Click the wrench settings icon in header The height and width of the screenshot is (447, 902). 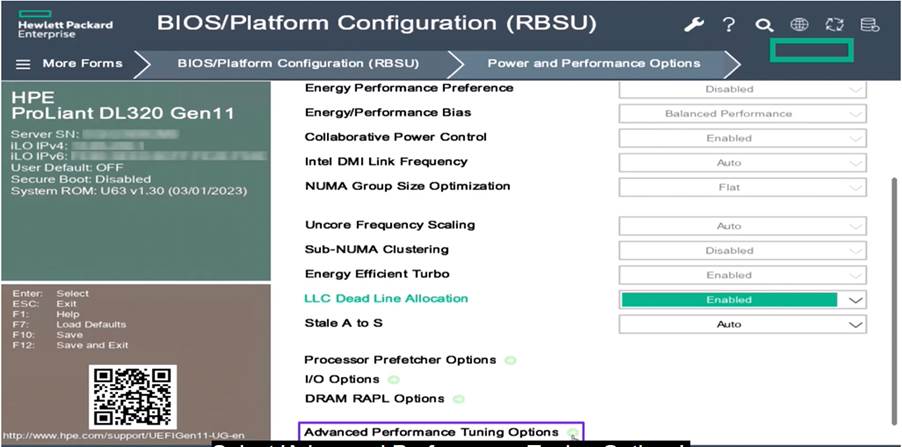pyautogui.click(x=694, y=24)
